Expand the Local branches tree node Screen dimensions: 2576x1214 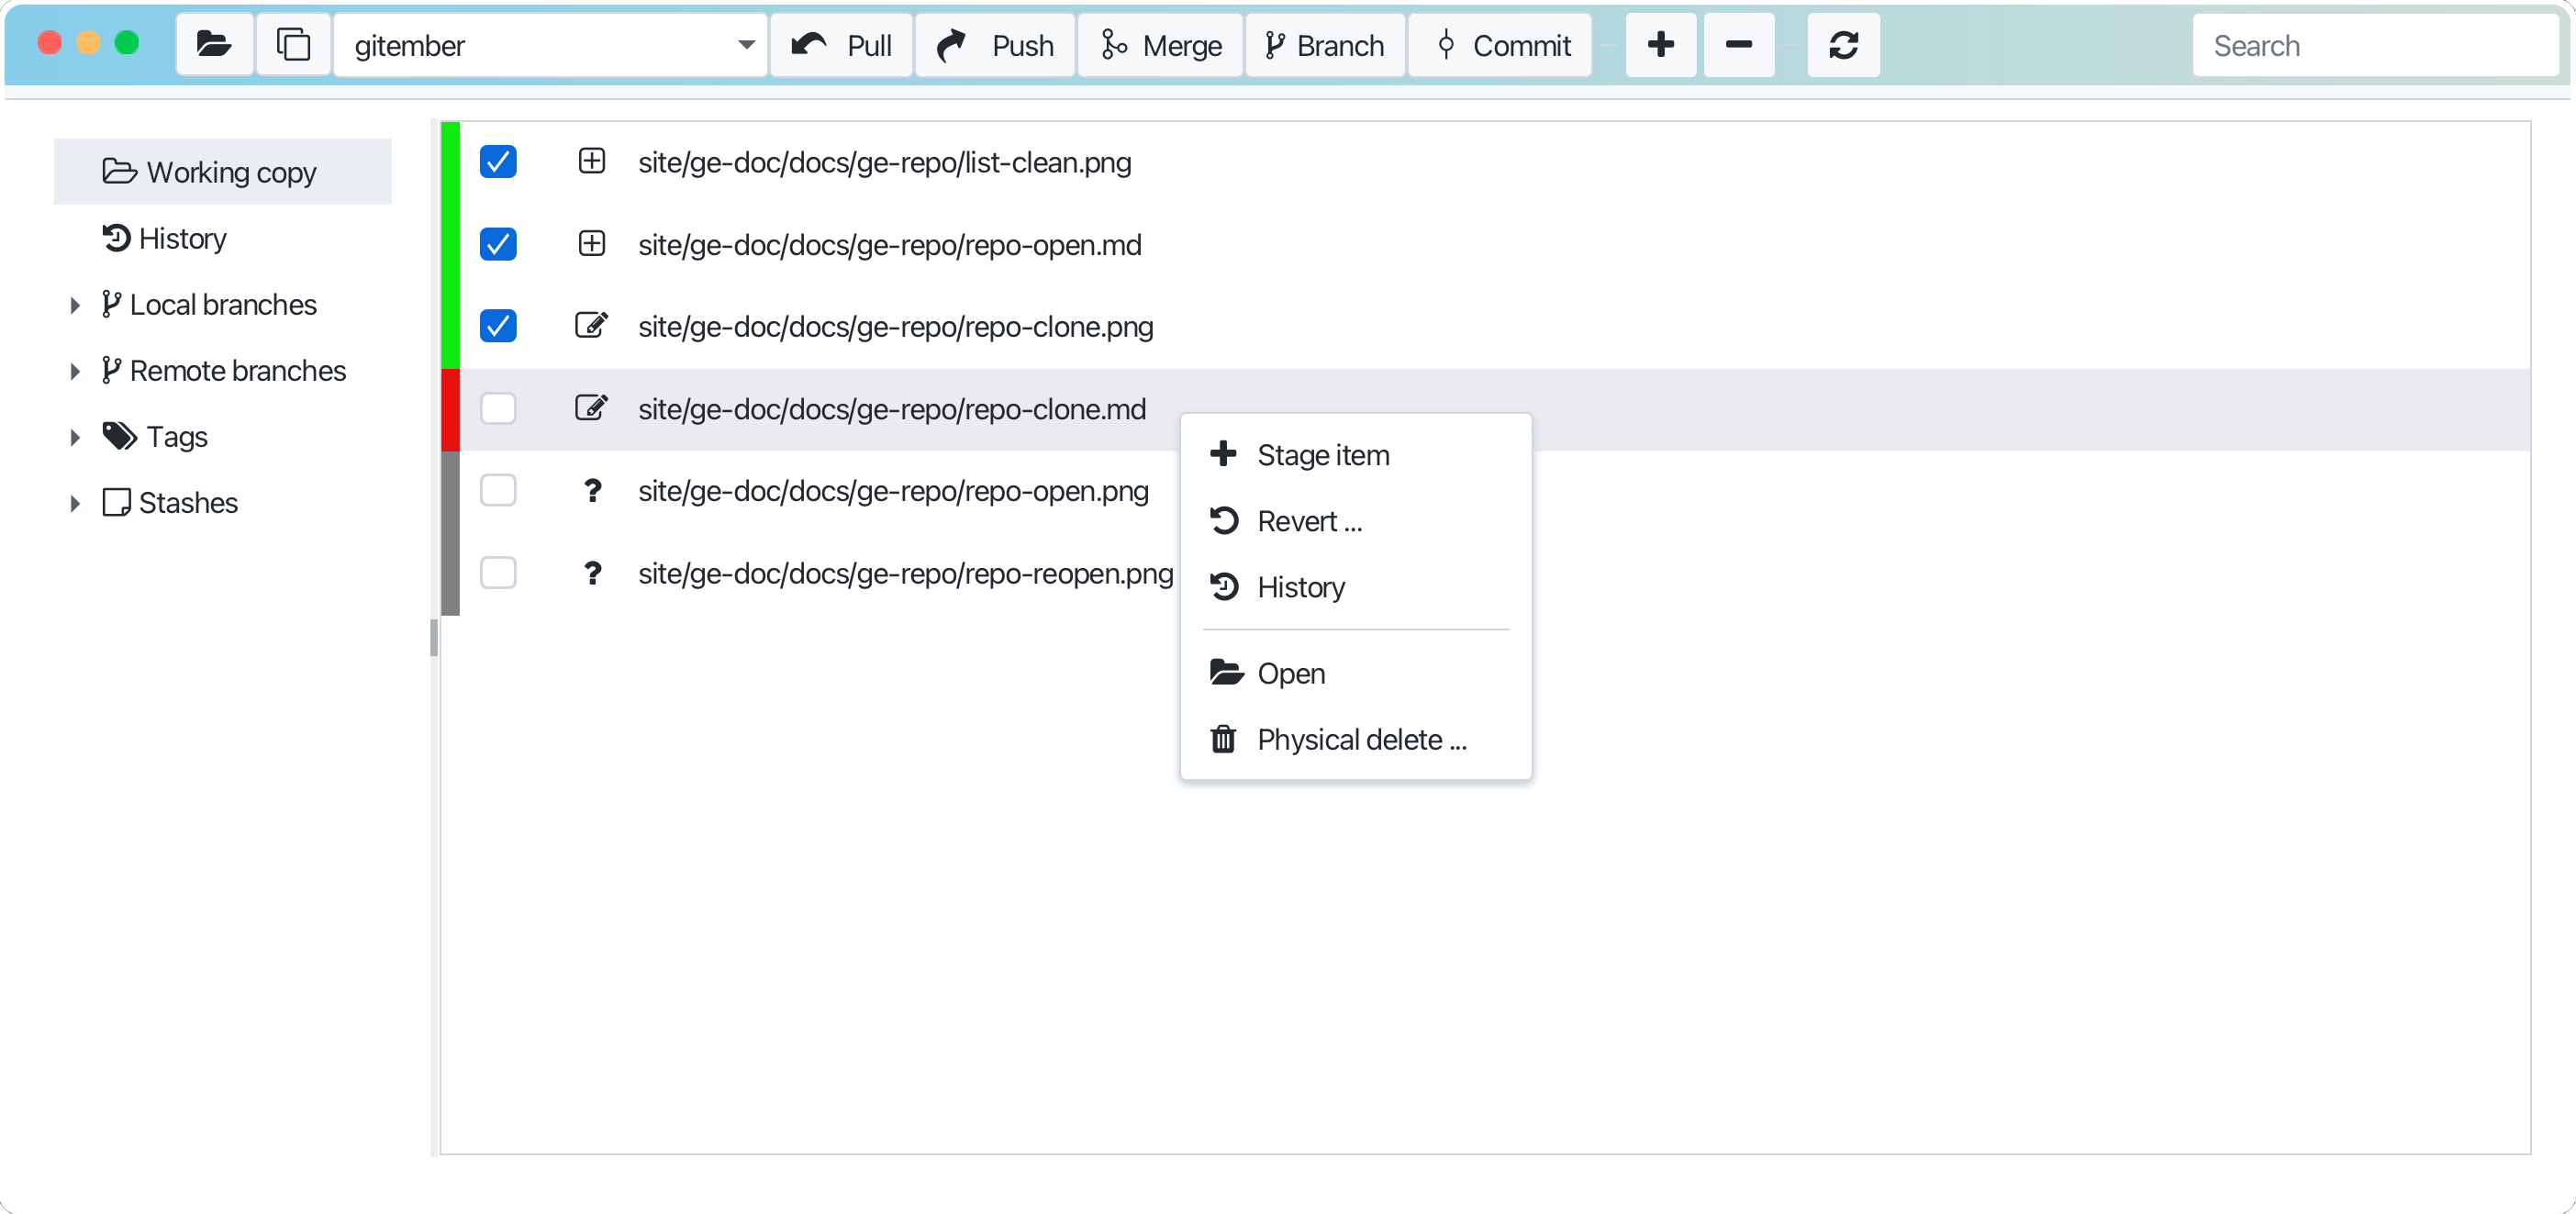click(x=75, y=305)
